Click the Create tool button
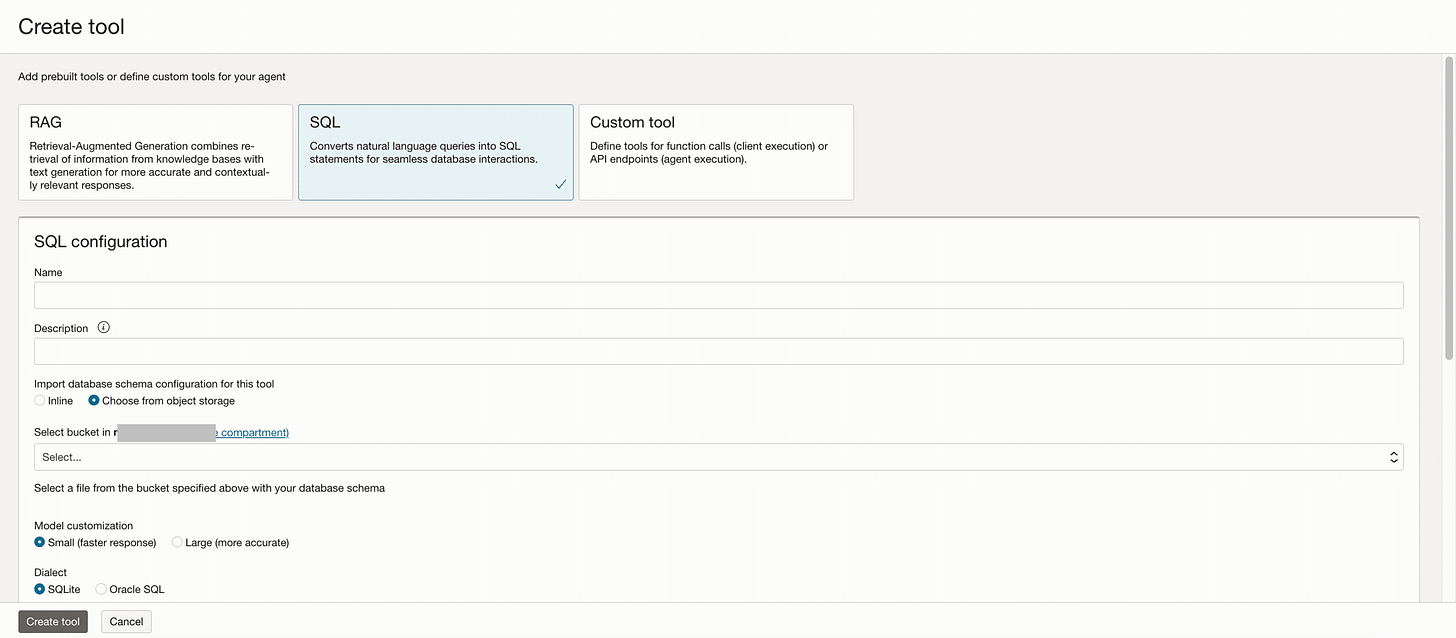1456x638 pixels. pyautogui.click(x=53, y=621)
